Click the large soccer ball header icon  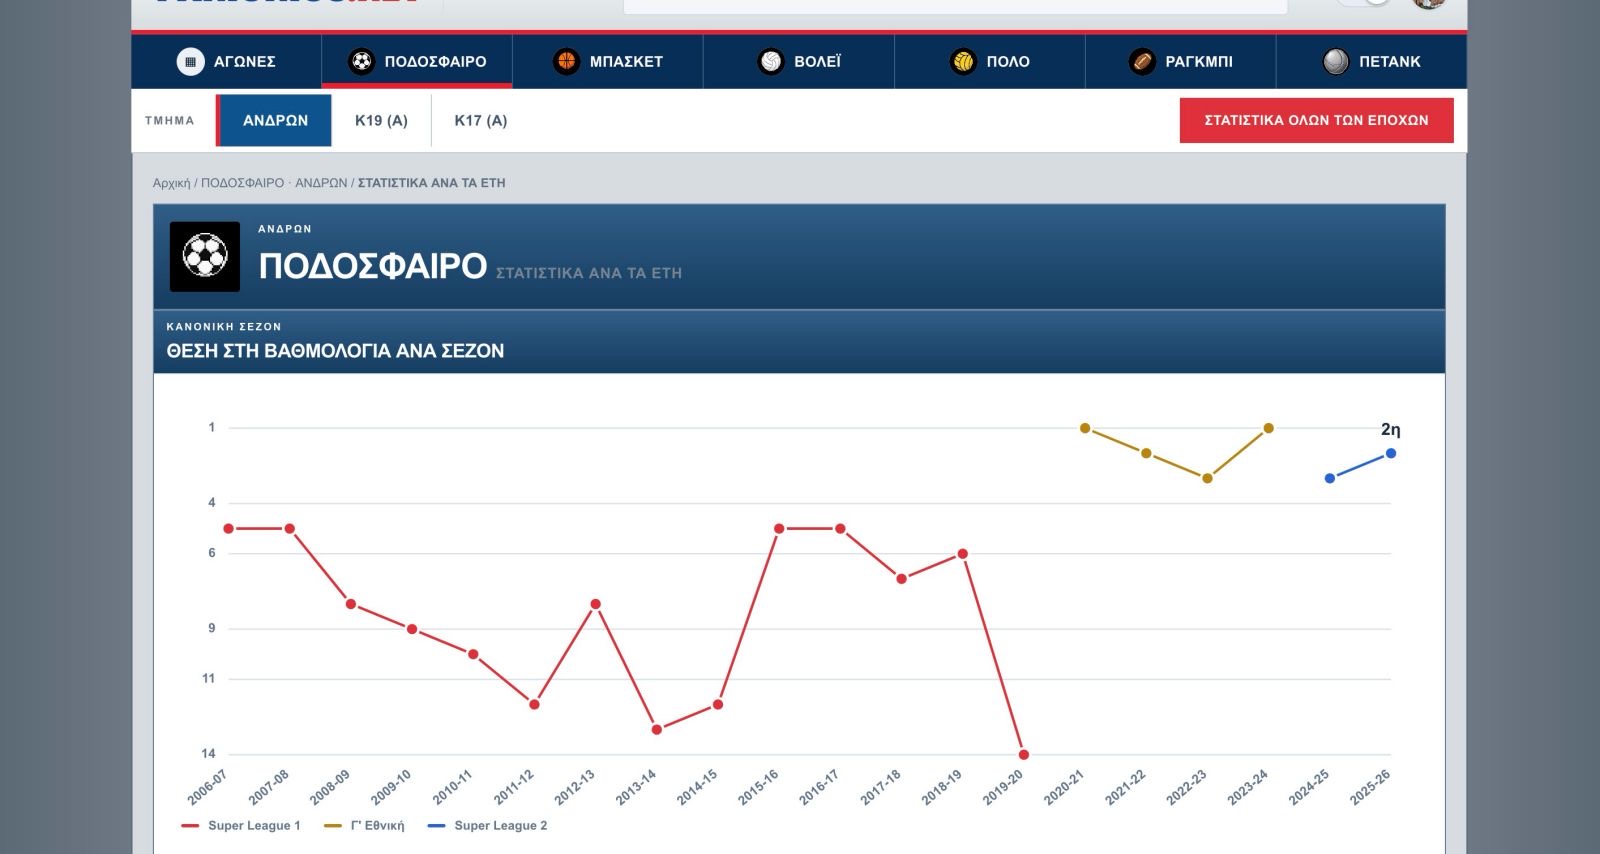[x=205, y=257]
